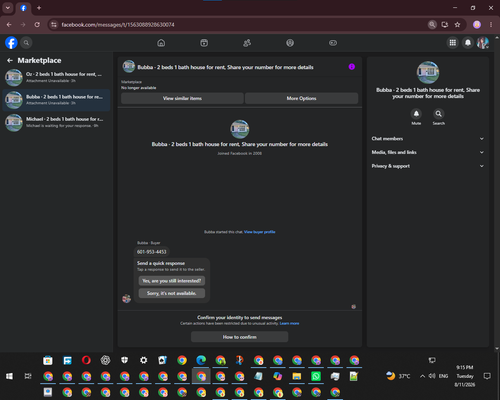Open the Gaming controller icon in top navigation
Image resolution: width=500 pixels, height=400 pixels.
[333, 43]
